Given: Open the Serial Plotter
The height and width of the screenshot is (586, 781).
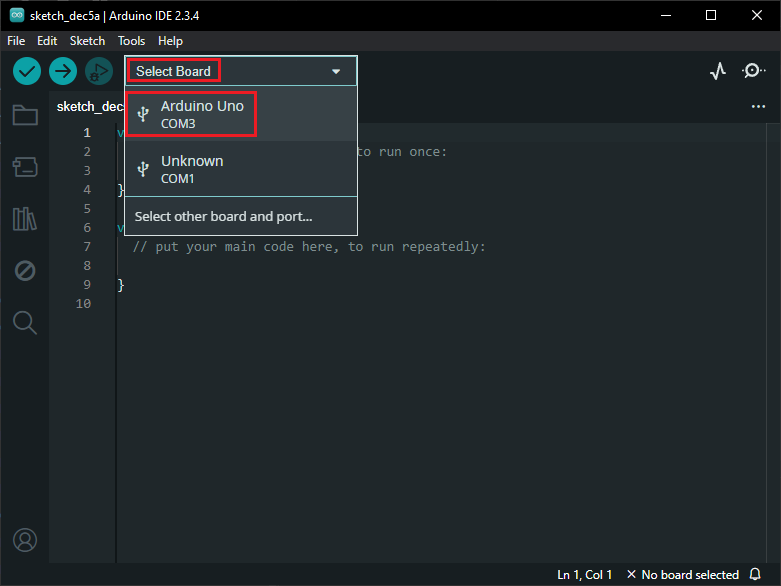Looking at the screenshot, I should pos(718,71).
